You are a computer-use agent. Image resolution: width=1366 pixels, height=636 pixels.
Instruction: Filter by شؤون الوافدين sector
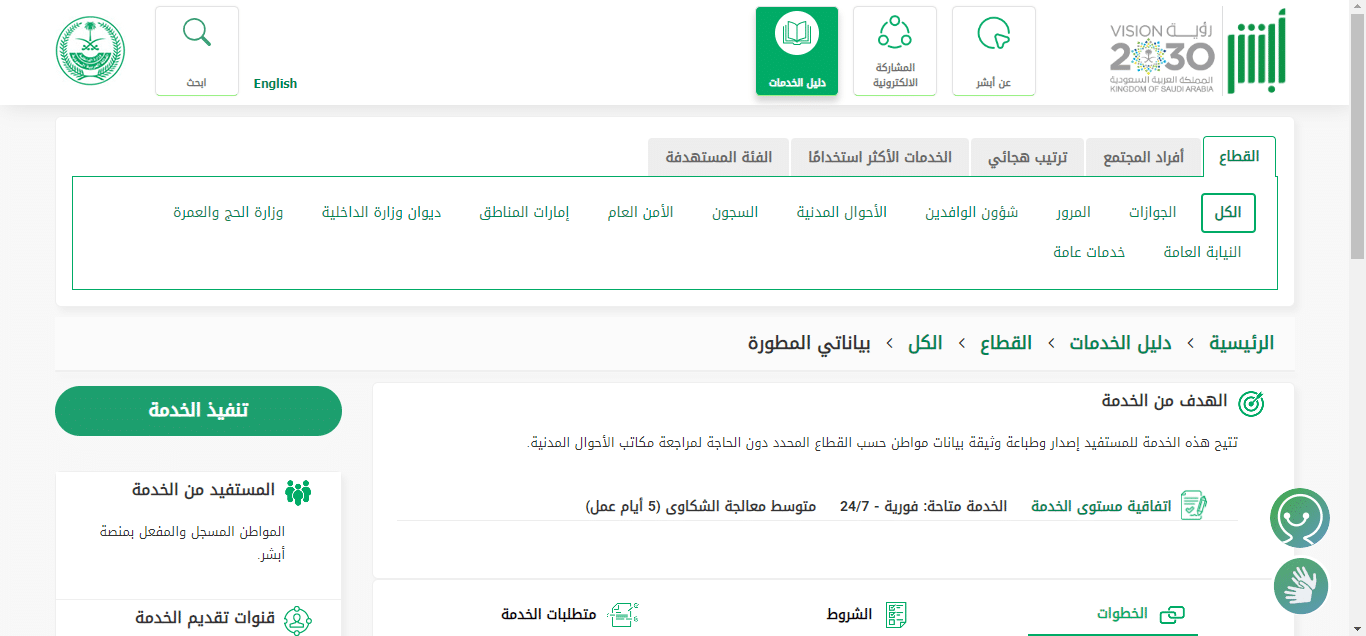(x=971, y=213)
